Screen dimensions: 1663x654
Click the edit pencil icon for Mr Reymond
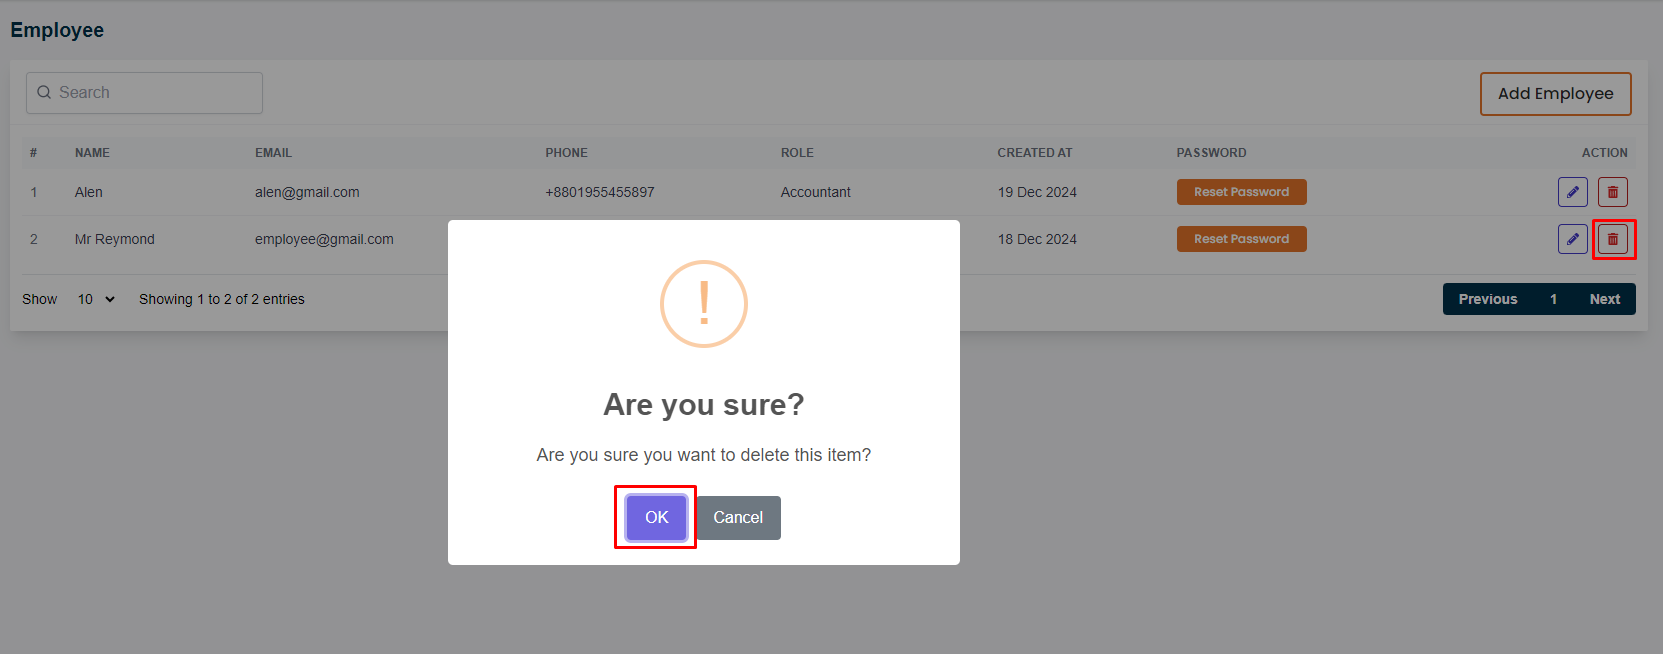(1572, 239)
